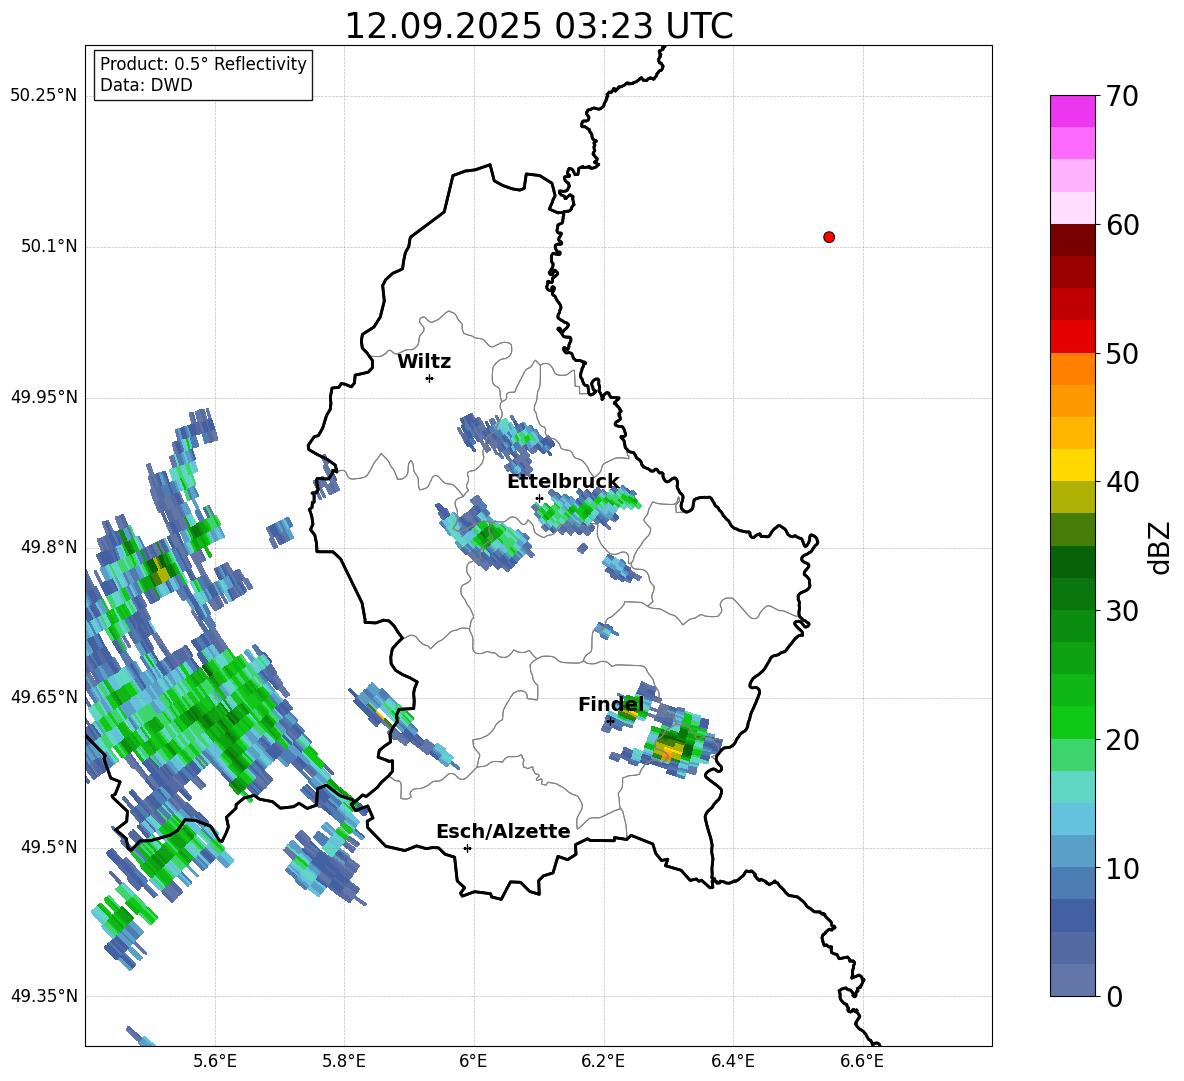Click the 49.8°N latitude label
The height and width of the screenshot is (1081, 1184).
click(48, 547)
